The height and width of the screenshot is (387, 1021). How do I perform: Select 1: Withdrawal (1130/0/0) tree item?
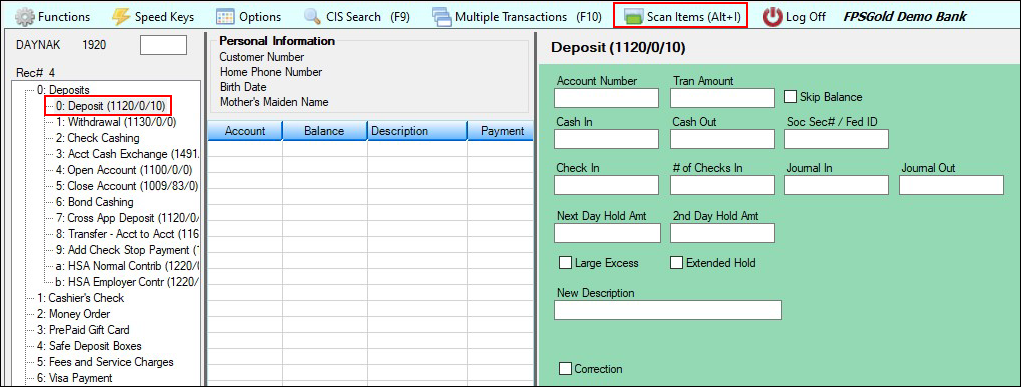(115, 122)
